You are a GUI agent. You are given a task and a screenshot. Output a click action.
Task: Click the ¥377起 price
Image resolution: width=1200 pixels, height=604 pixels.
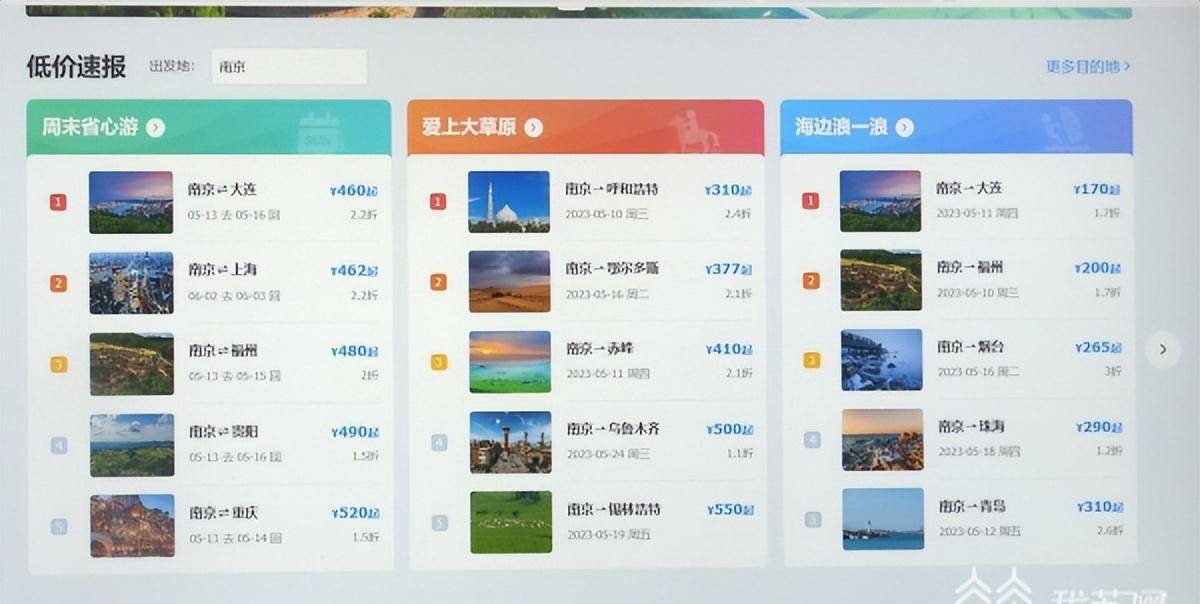(729, 269)
